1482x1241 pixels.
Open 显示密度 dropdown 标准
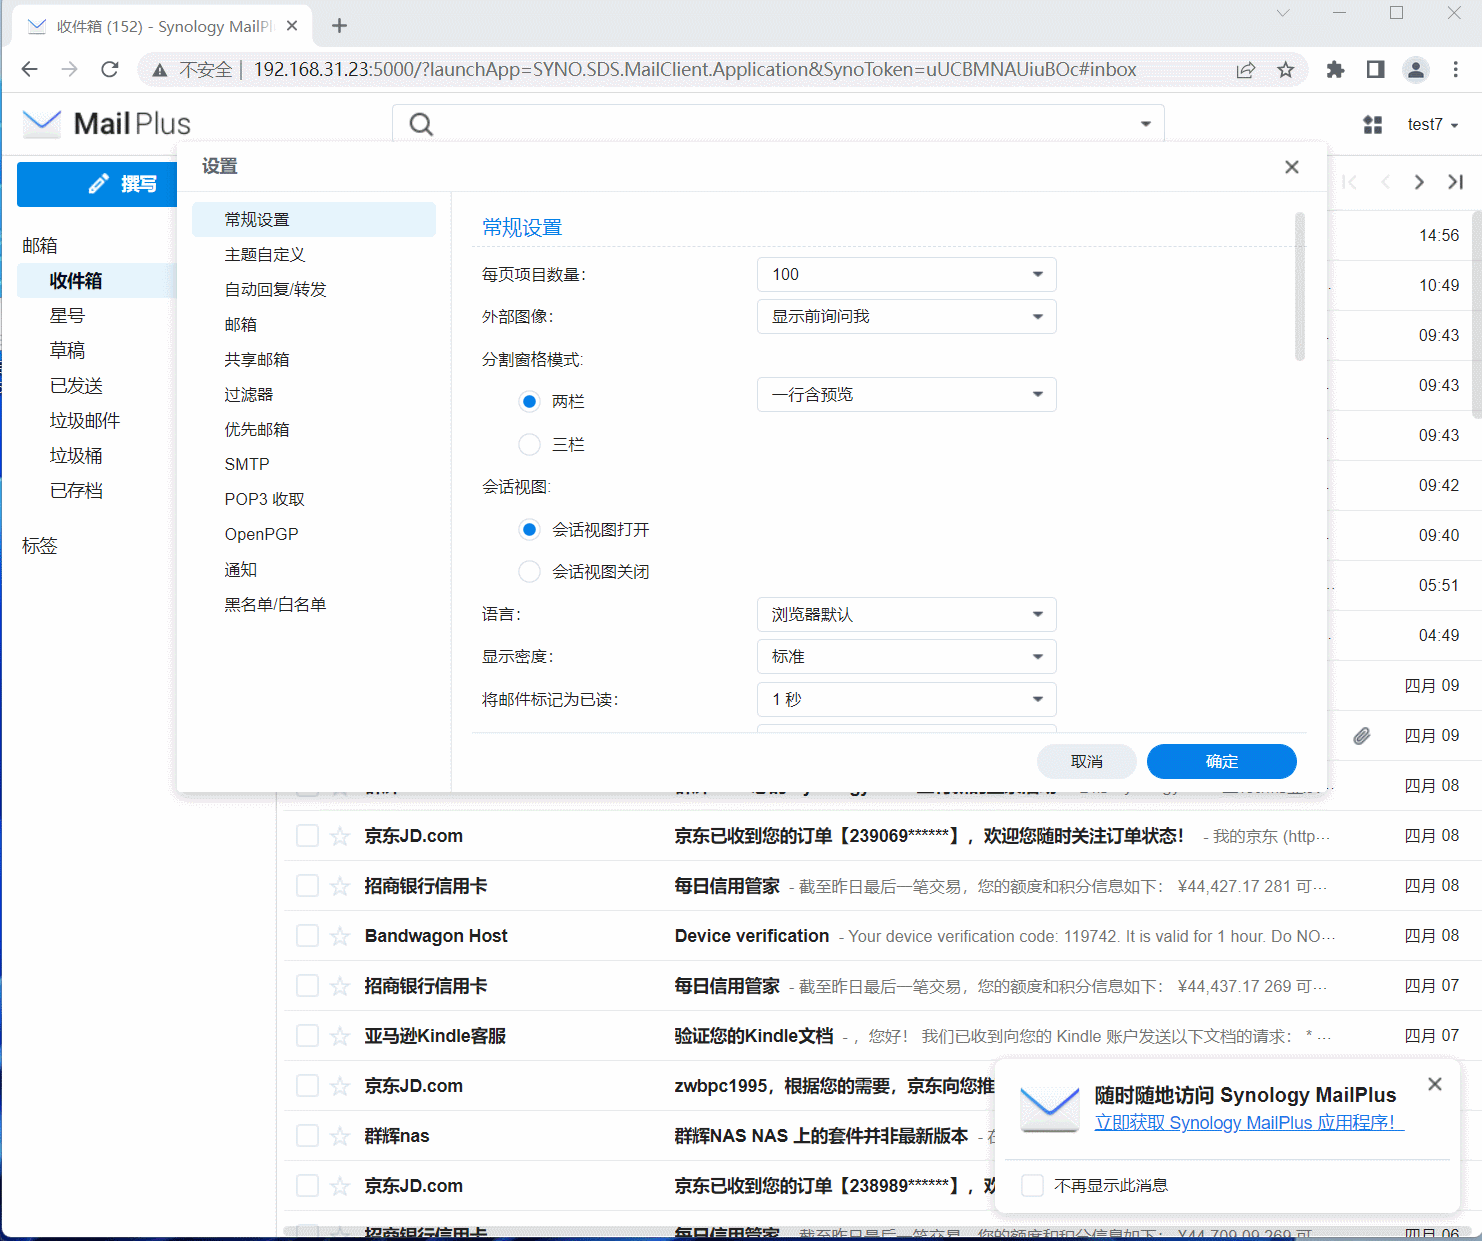(907, 656)
